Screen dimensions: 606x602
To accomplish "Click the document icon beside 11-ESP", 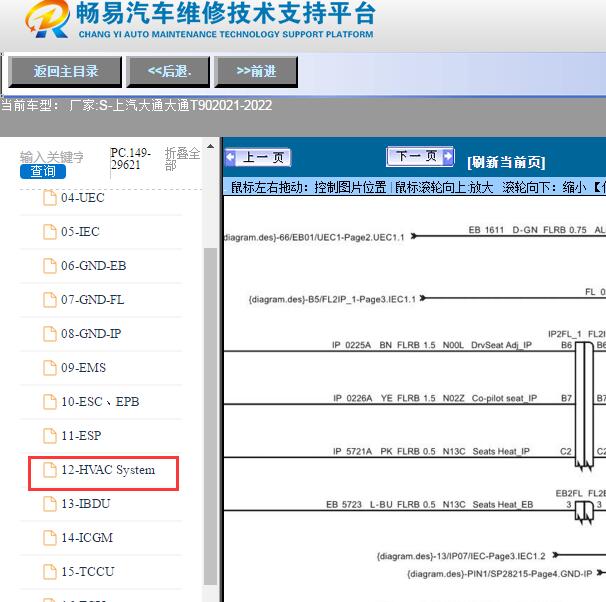I will pyautogui.click(x=49, y=436).
